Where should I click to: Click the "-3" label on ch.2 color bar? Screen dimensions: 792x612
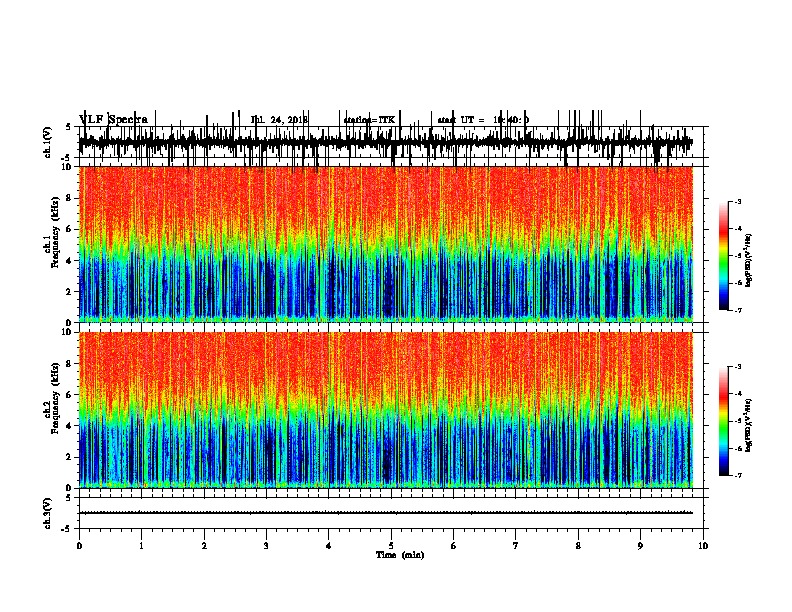pyautogui.click(x=738, y=367)
